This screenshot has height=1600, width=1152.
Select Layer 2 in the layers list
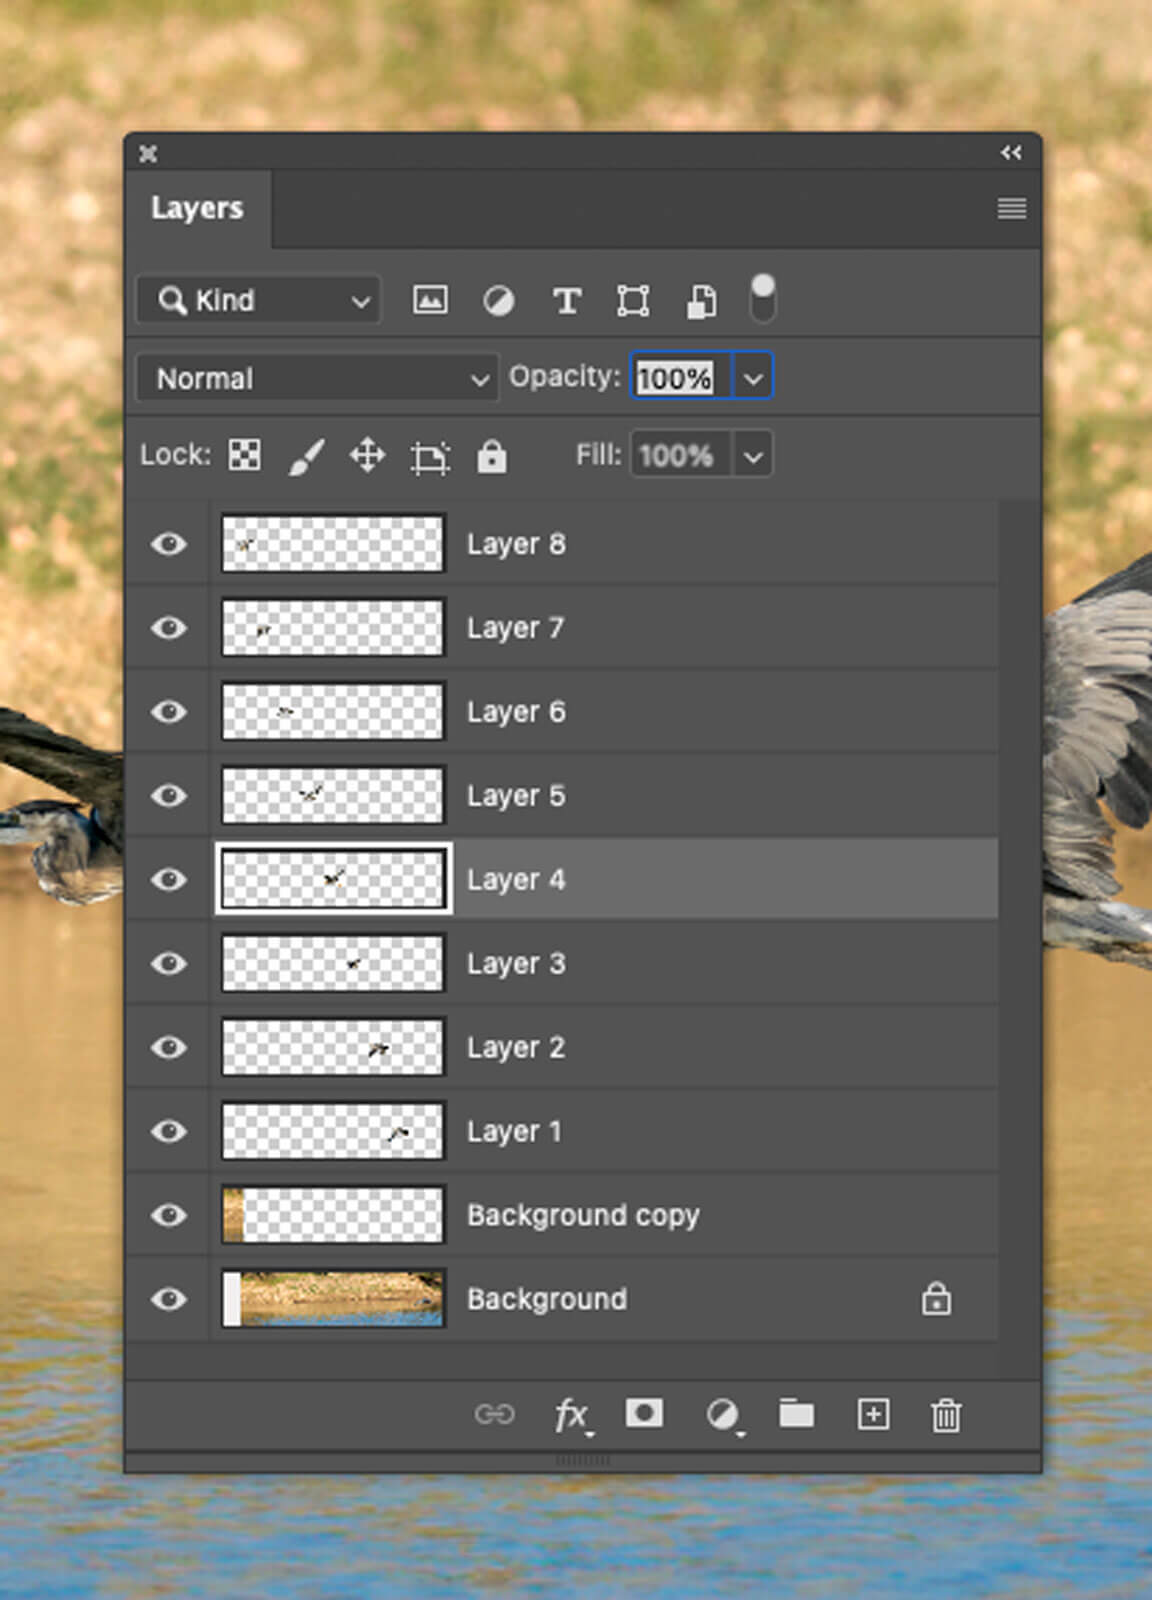pos(600,1047)
